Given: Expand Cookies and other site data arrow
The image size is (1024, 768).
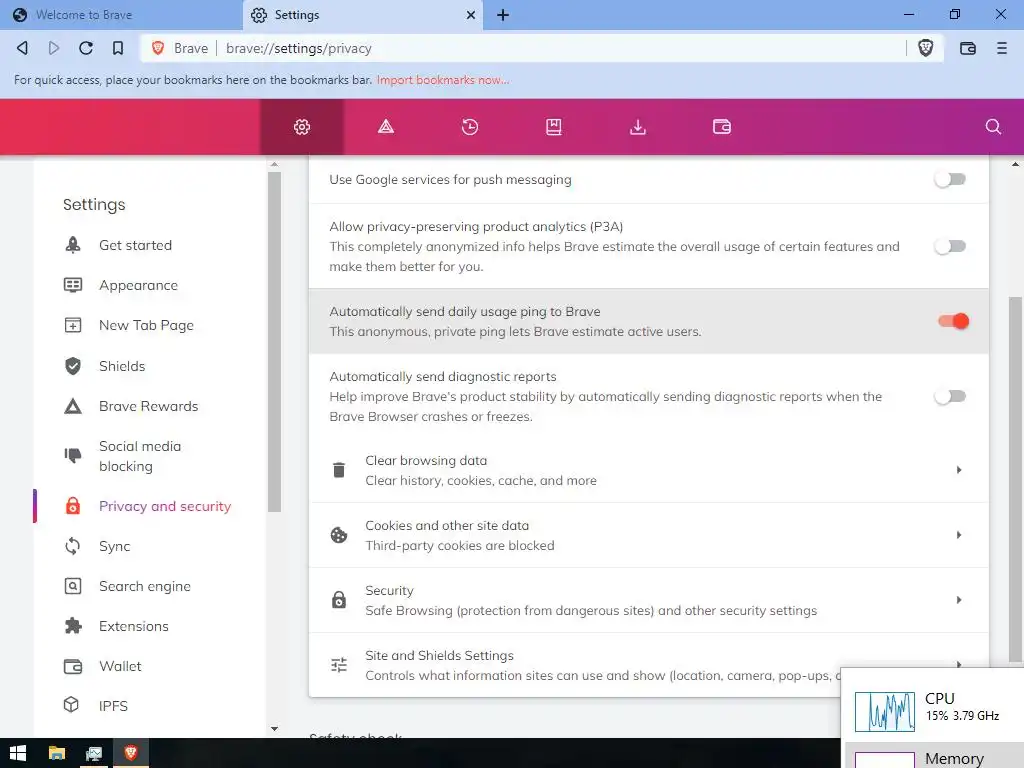Looking at the screenshot, I should click(959, 535).
